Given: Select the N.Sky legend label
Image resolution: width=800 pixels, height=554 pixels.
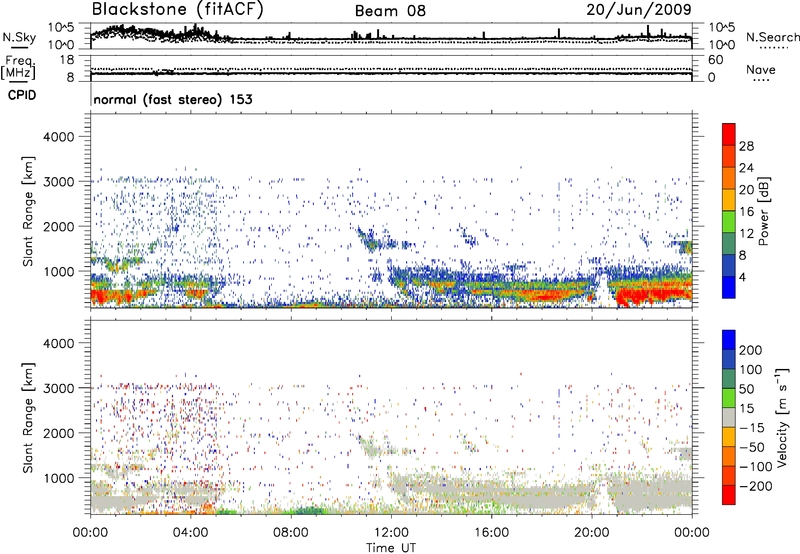Looking at the screenshot, I should pos(19,37).
